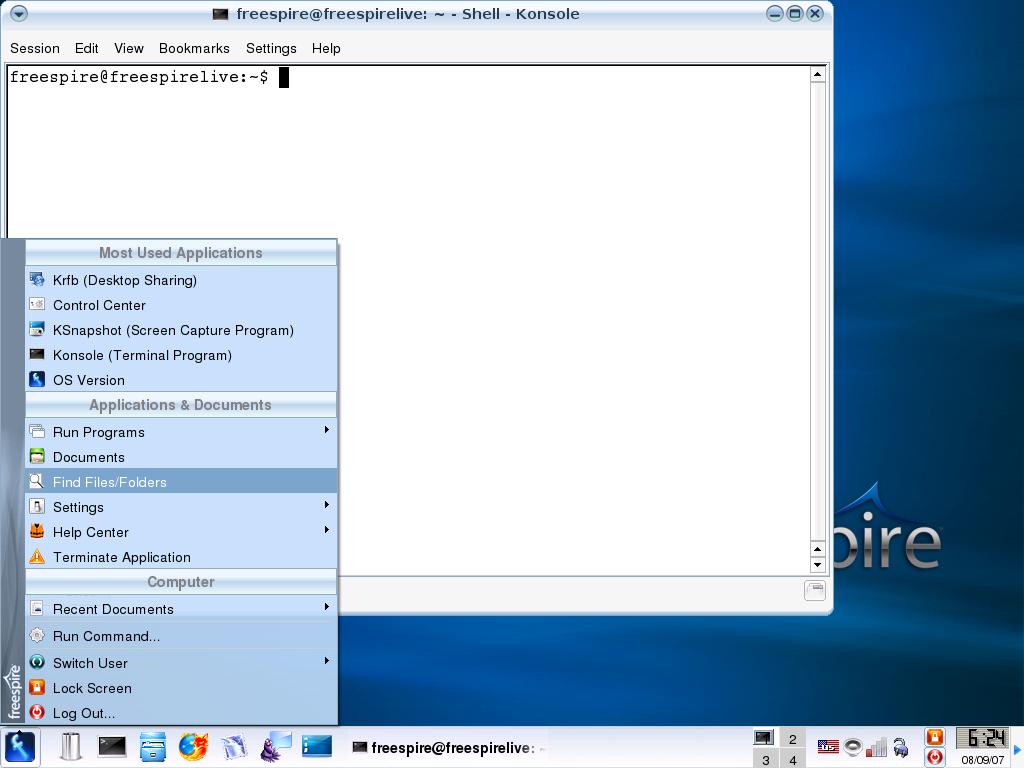This screenshot has width=1024, height=768.
Task: Click the Run Command gear icon
Action: 37,635
